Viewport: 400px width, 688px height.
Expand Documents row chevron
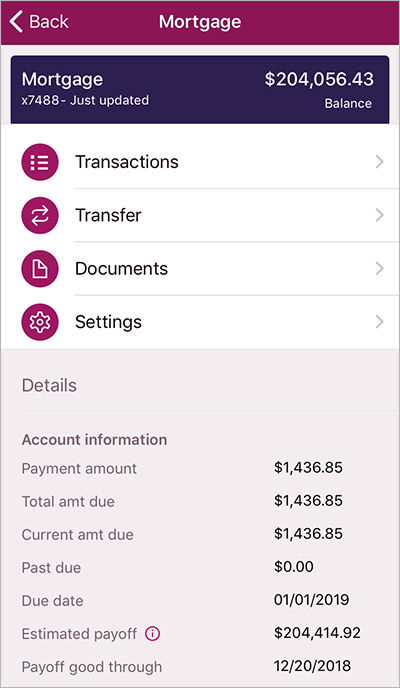pyautogui.click(x=379, y=269)
